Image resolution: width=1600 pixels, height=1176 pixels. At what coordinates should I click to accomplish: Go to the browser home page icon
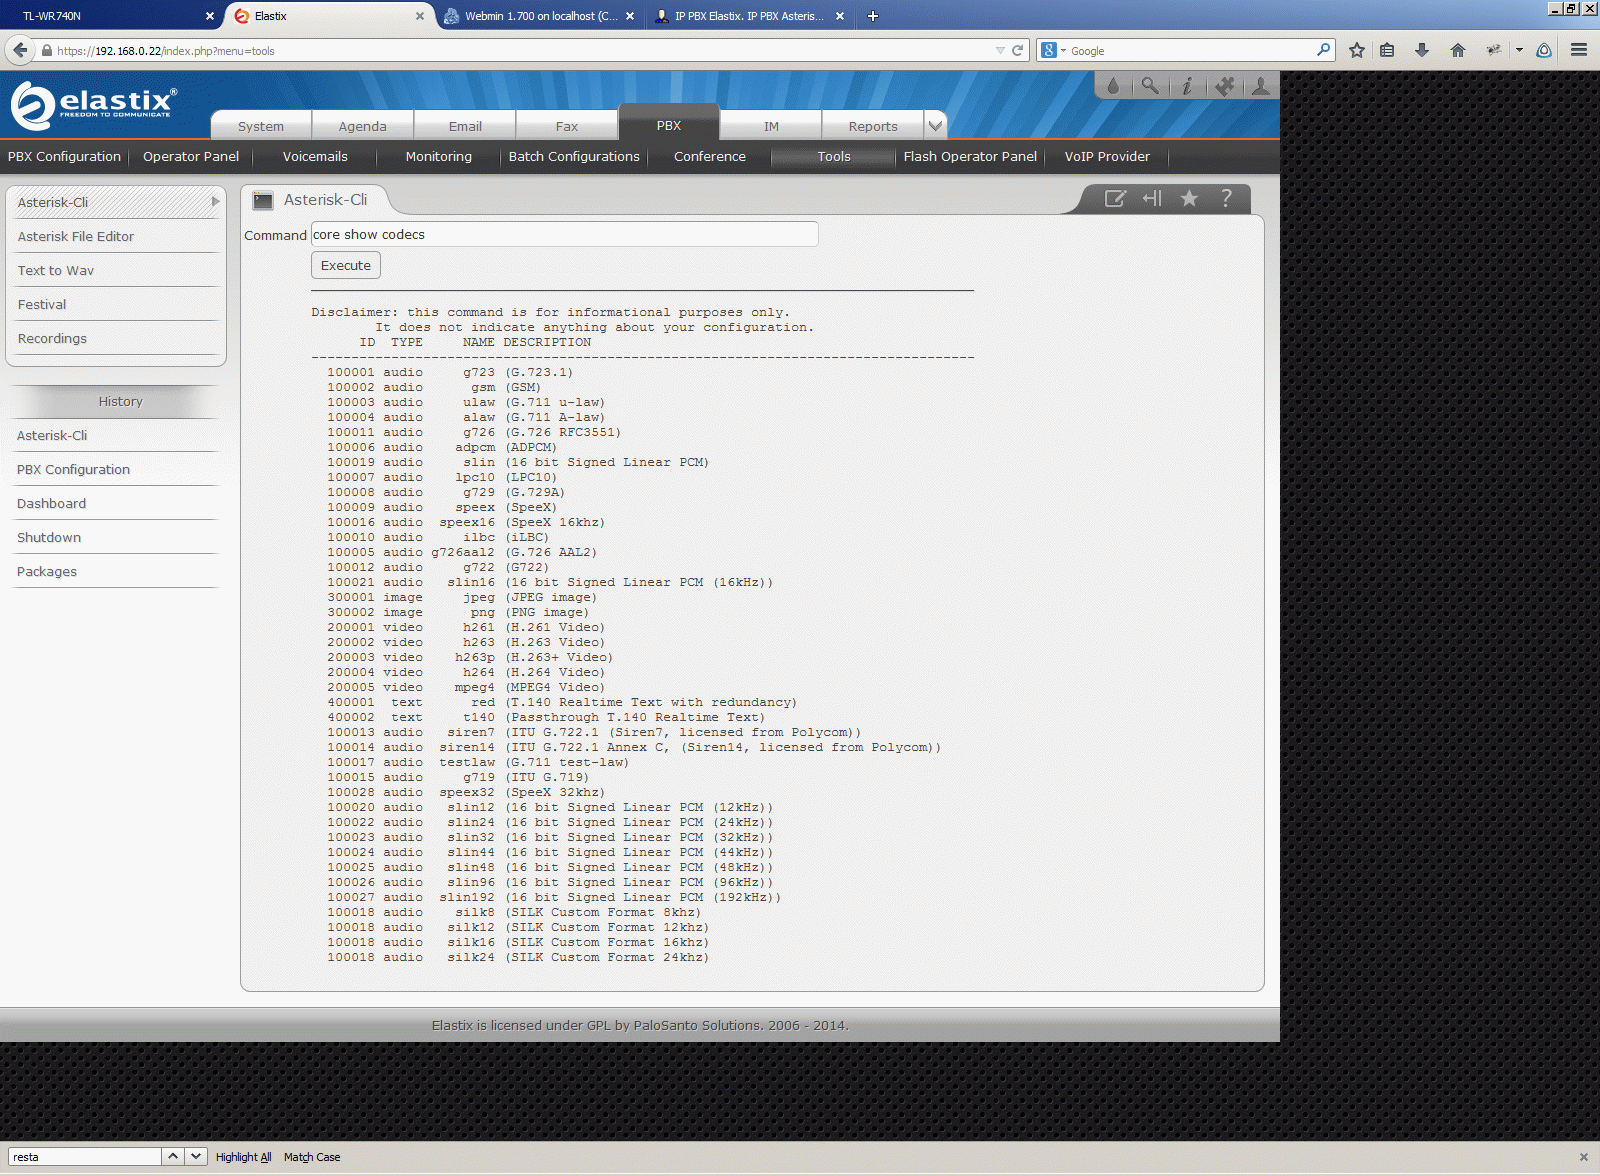[1458, 50]
